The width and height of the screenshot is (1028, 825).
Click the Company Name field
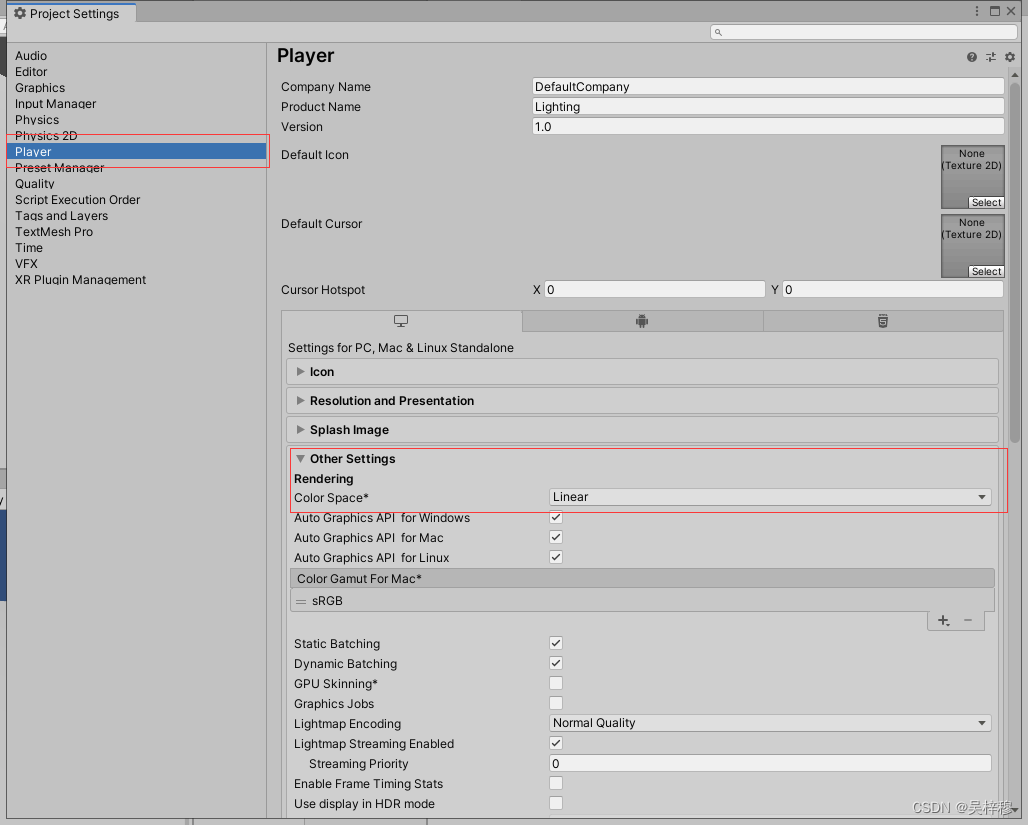point(768,87)
